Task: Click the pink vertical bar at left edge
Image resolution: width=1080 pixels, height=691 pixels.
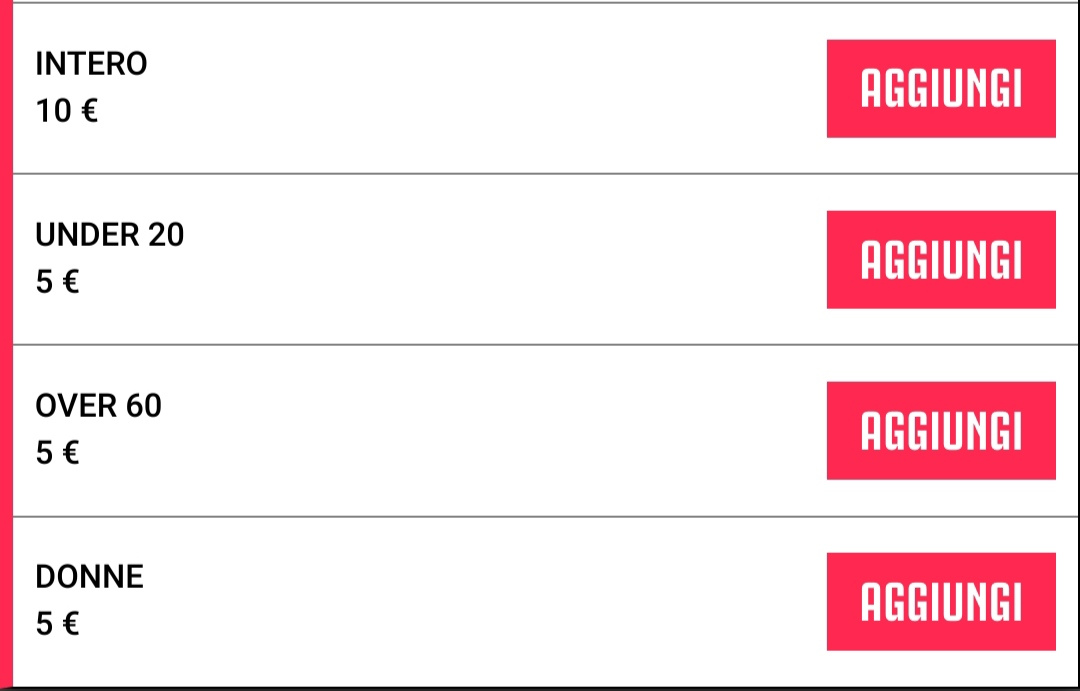Action: tap(6, 344)
